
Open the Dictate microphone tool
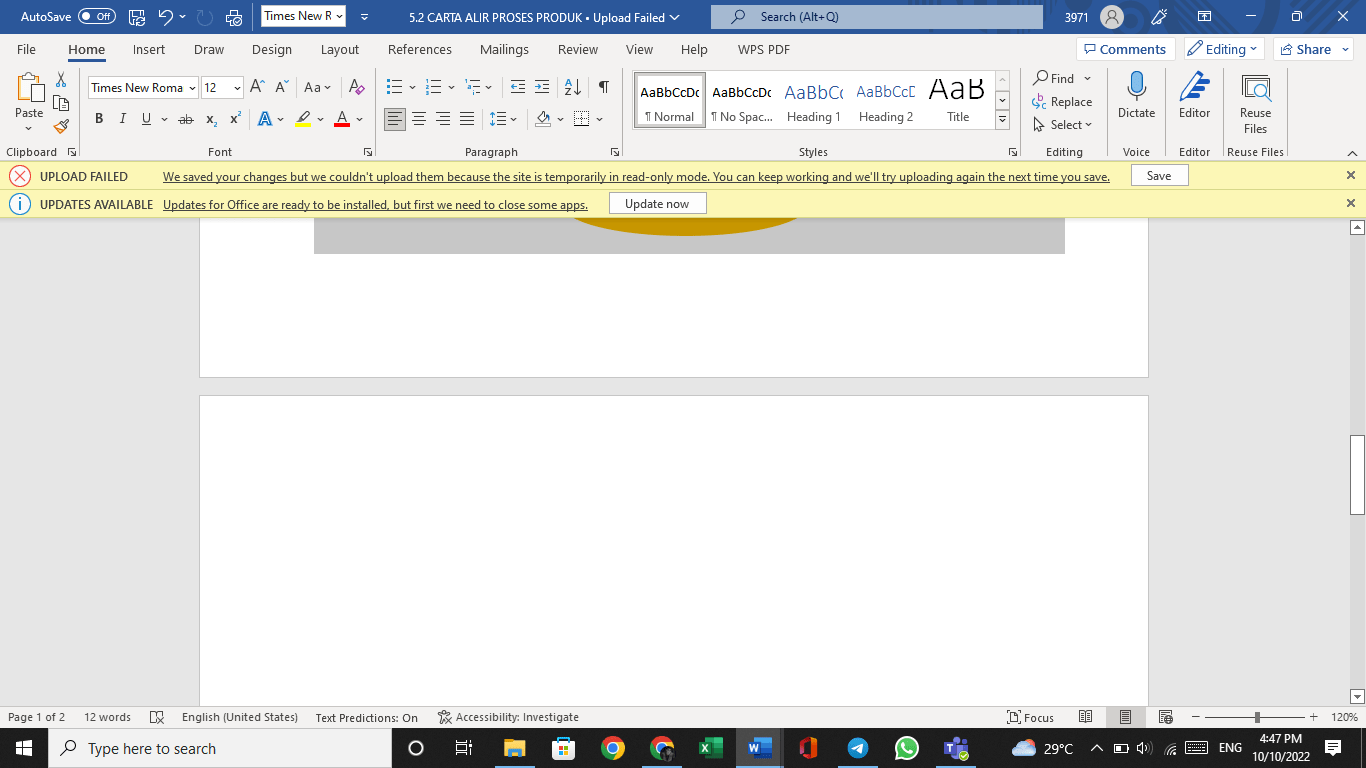pos(1136,96)
